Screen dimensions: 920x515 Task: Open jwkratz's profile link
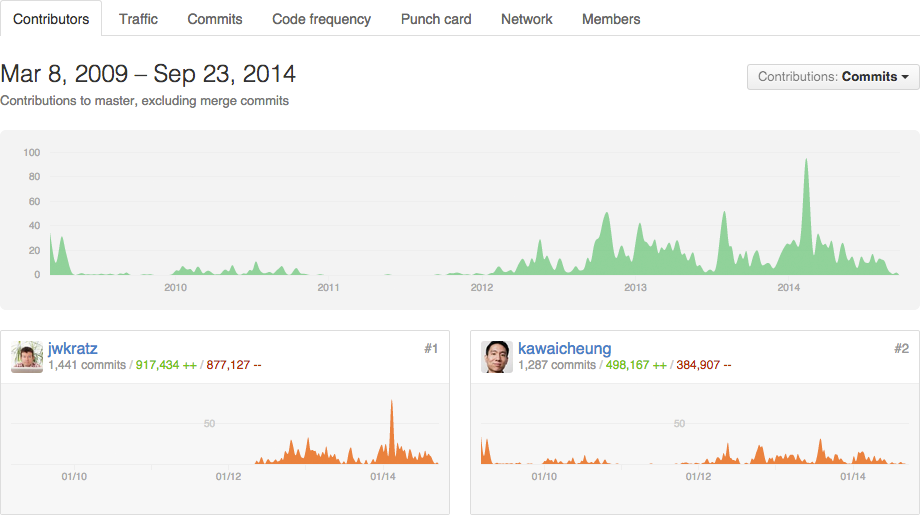click(73, 348)
